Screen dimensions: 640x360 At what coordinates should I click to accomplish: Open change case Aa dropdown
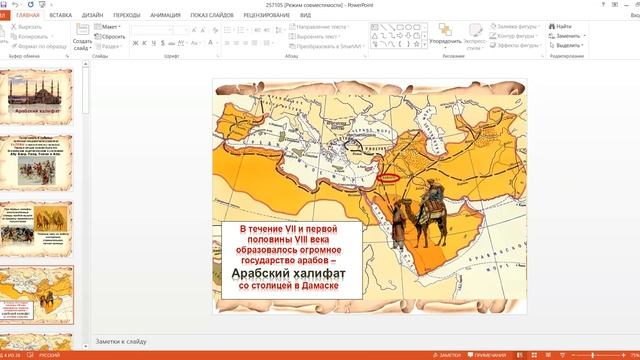pyautogui.click(x=195, y=43)
